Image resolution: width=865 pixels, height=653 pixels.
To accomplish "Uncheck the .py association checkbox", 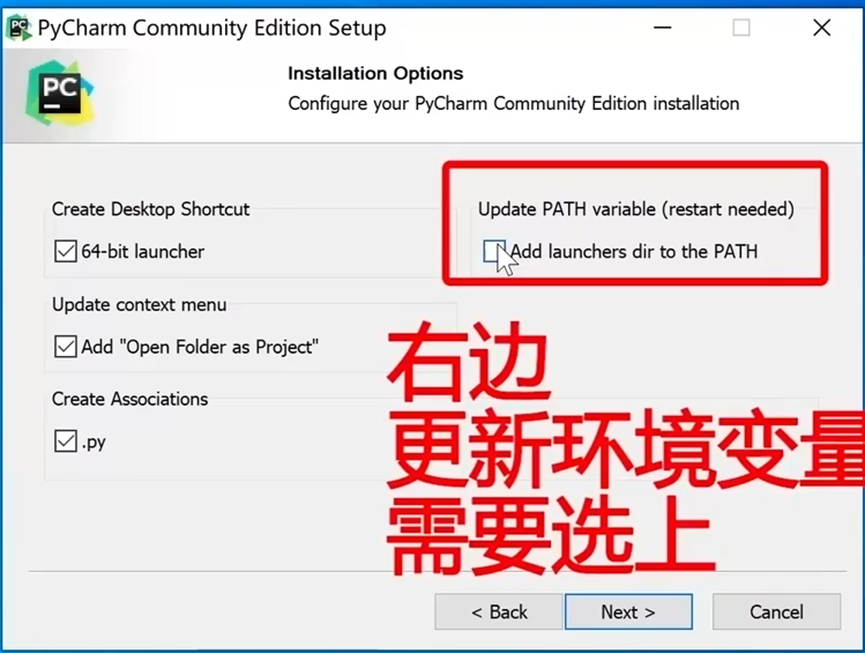I will [x=66, y=441].
